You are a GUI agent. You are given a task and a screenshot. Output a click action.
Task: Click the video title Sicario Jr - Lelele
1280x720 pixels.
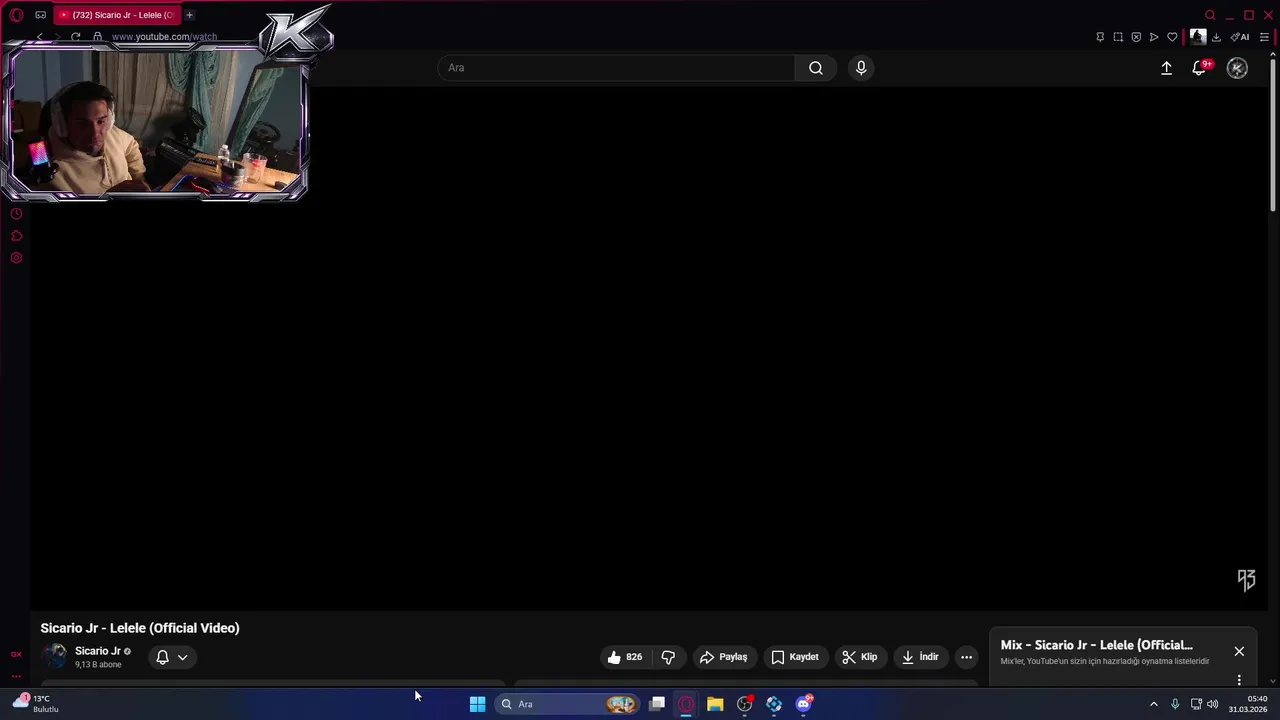[140, 628]
